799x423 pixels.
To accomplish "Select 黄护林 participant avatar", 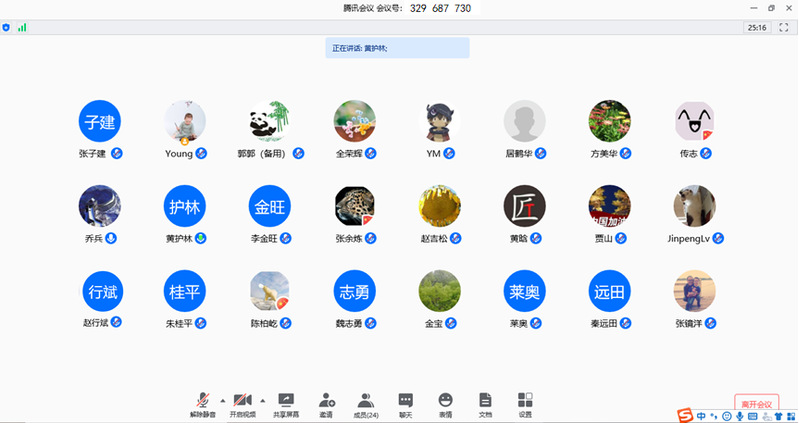I will 185,206.
